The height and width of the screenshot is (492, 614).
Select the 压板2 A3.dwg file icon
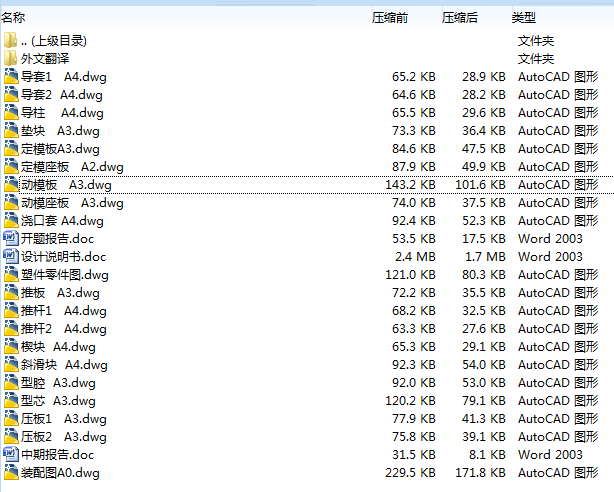11,437
